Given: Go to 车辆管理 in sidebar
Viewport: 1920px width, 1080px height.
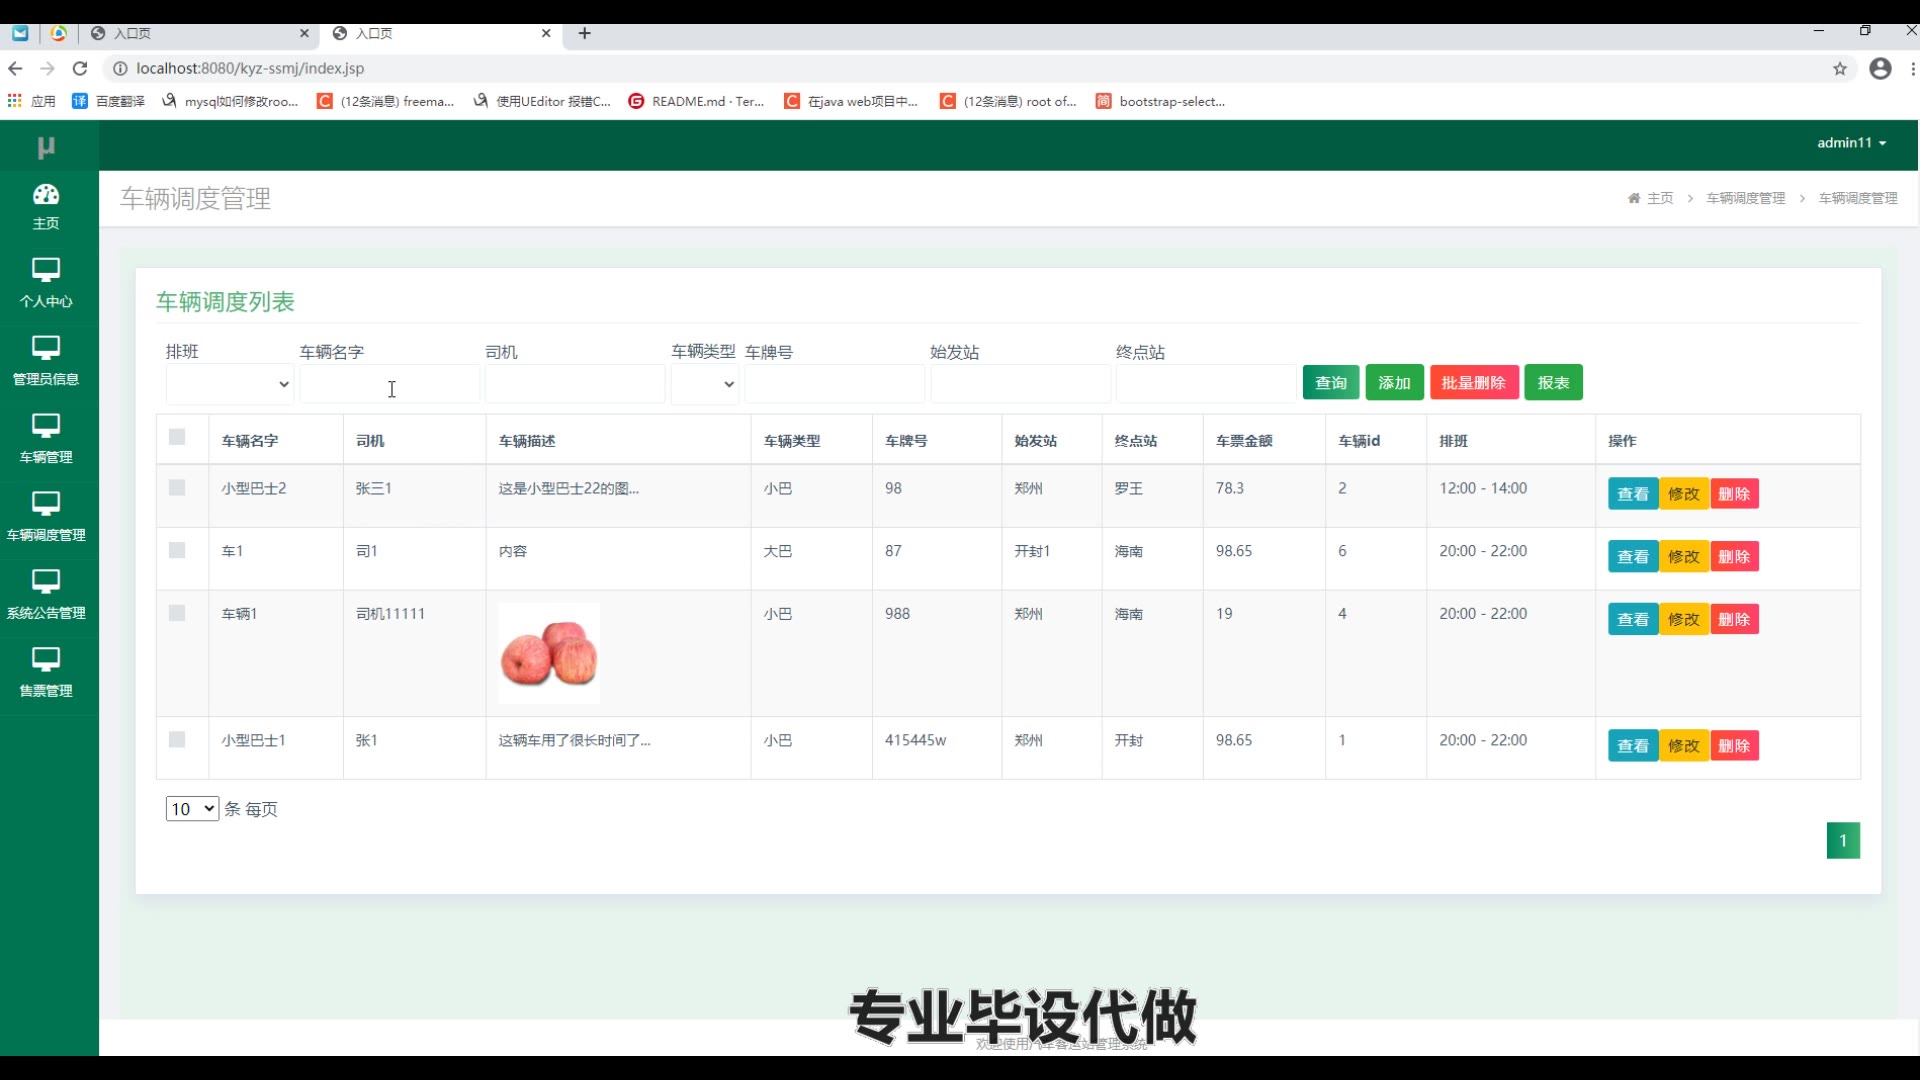Looking at the screenshot, I should (46, 438).
